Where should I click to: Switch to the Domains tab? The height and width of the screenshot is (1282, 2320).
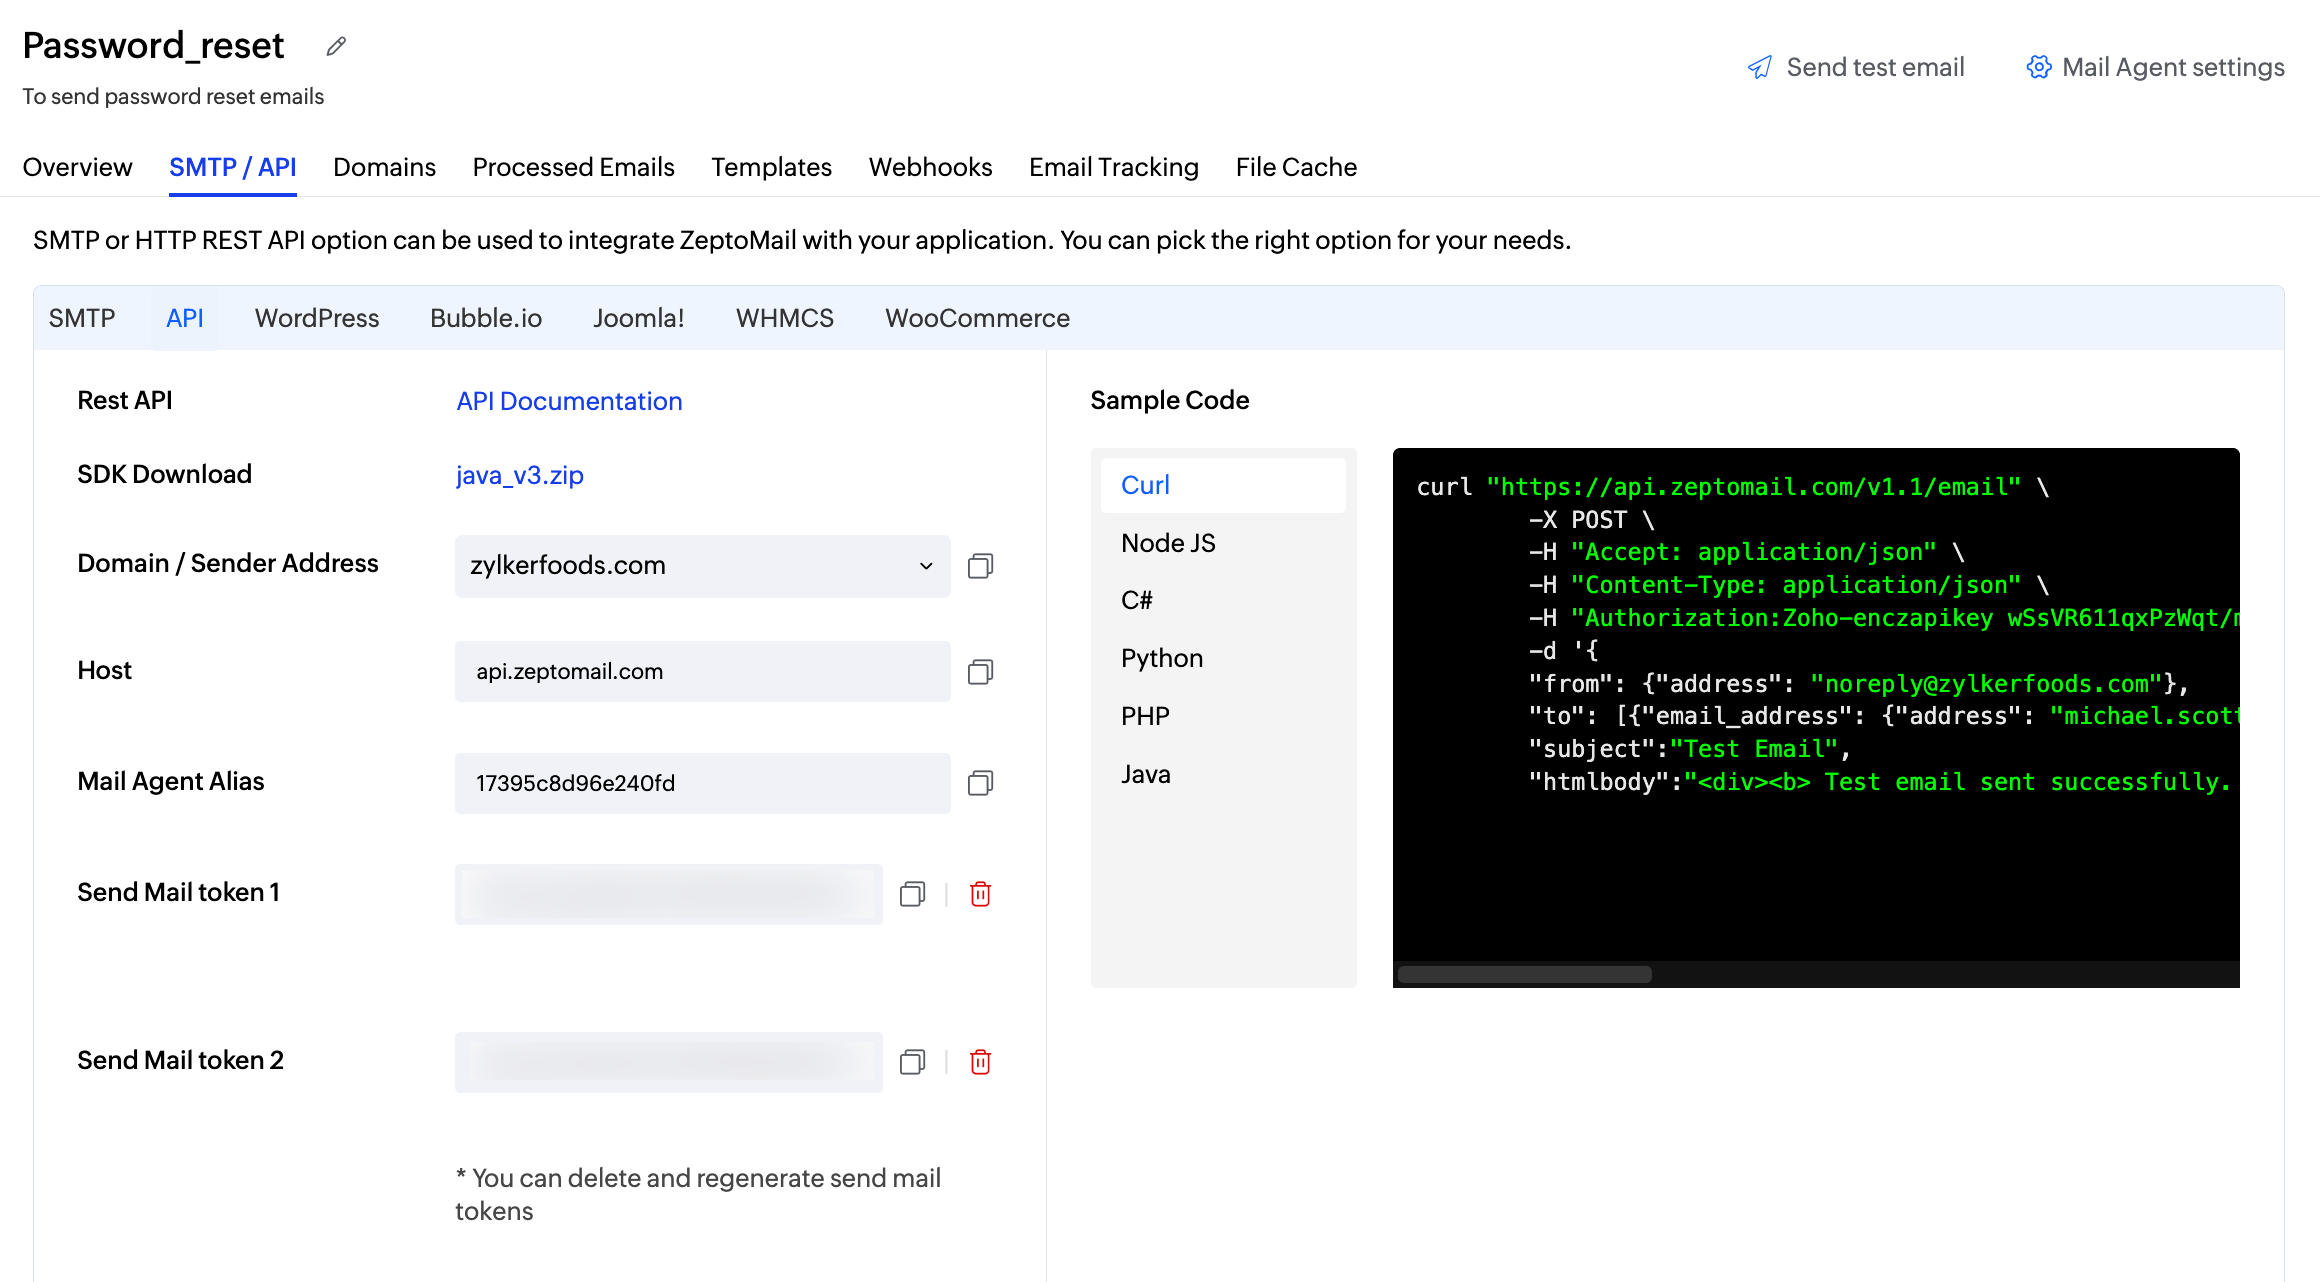384,167
